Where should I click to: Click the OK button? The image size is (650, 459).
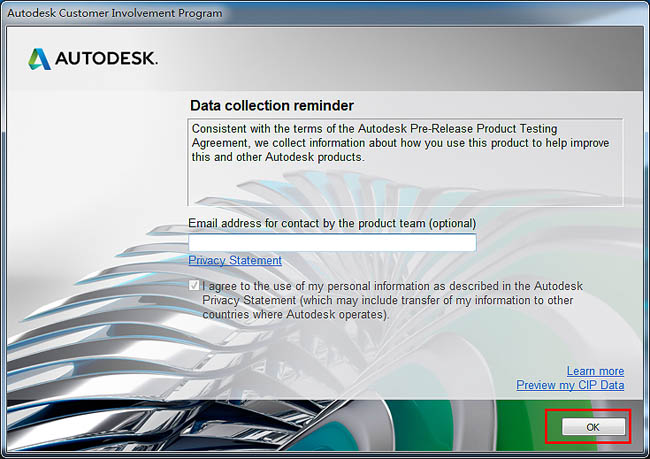coord(593,427)
